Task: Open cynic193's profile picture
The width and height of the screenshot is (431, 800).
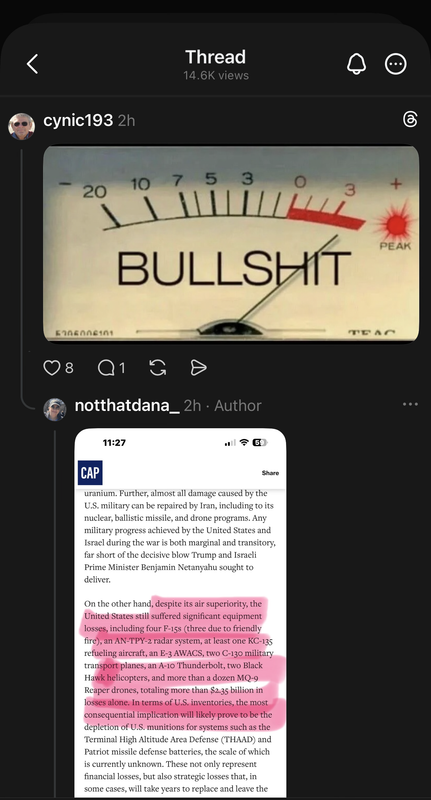Action: coord(21,126)
